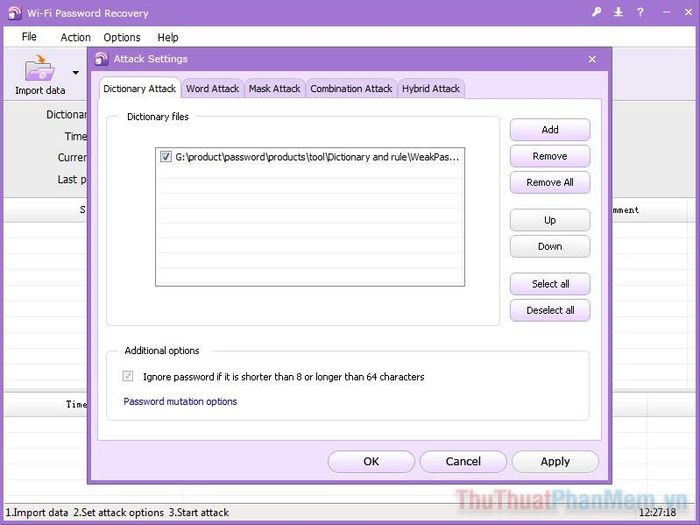Click the '3.Start attack' status text

[x=199, y=512]
